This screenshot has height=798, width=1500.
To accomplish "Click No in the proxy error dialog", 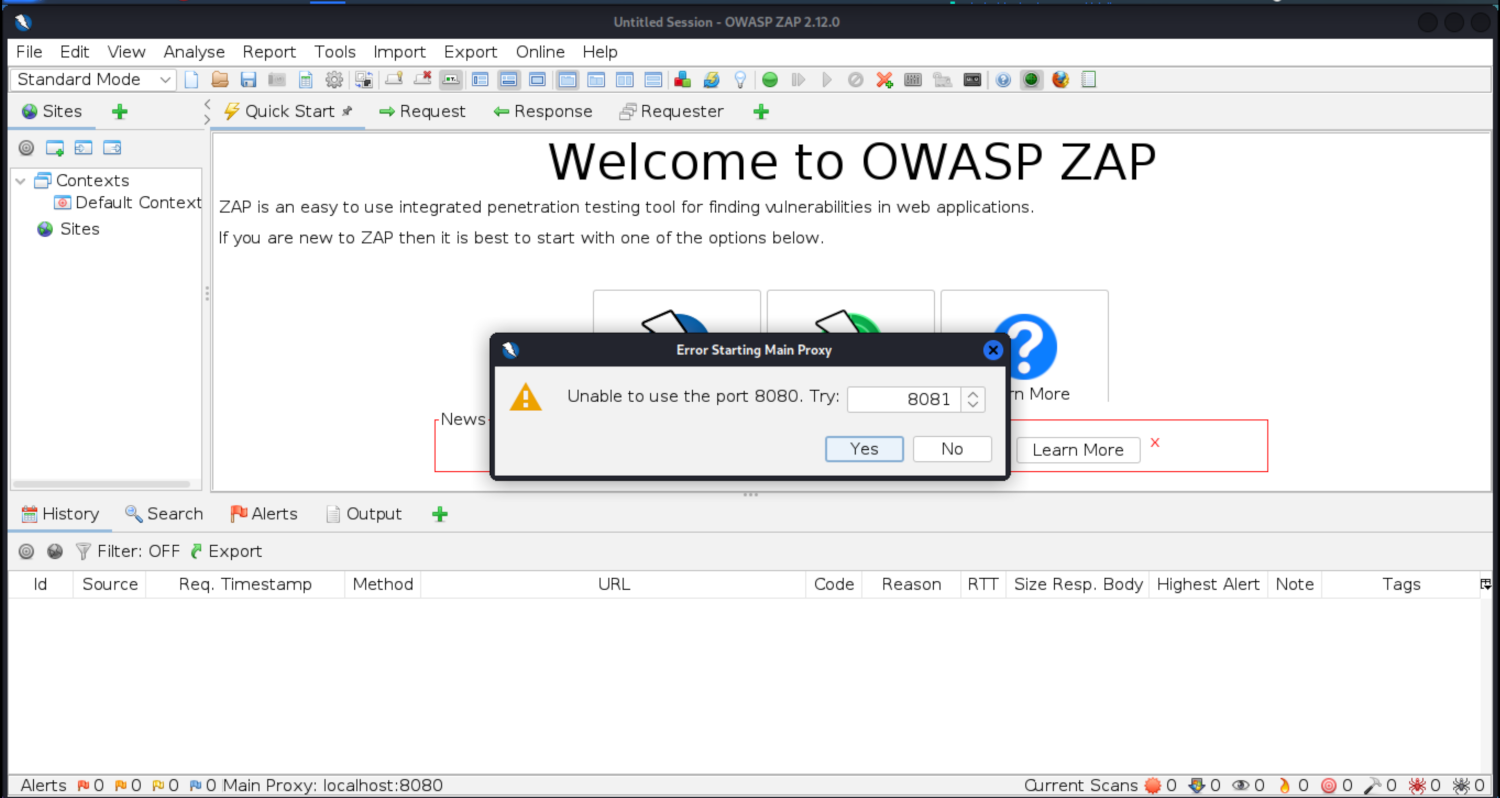I will pos(952,449).
